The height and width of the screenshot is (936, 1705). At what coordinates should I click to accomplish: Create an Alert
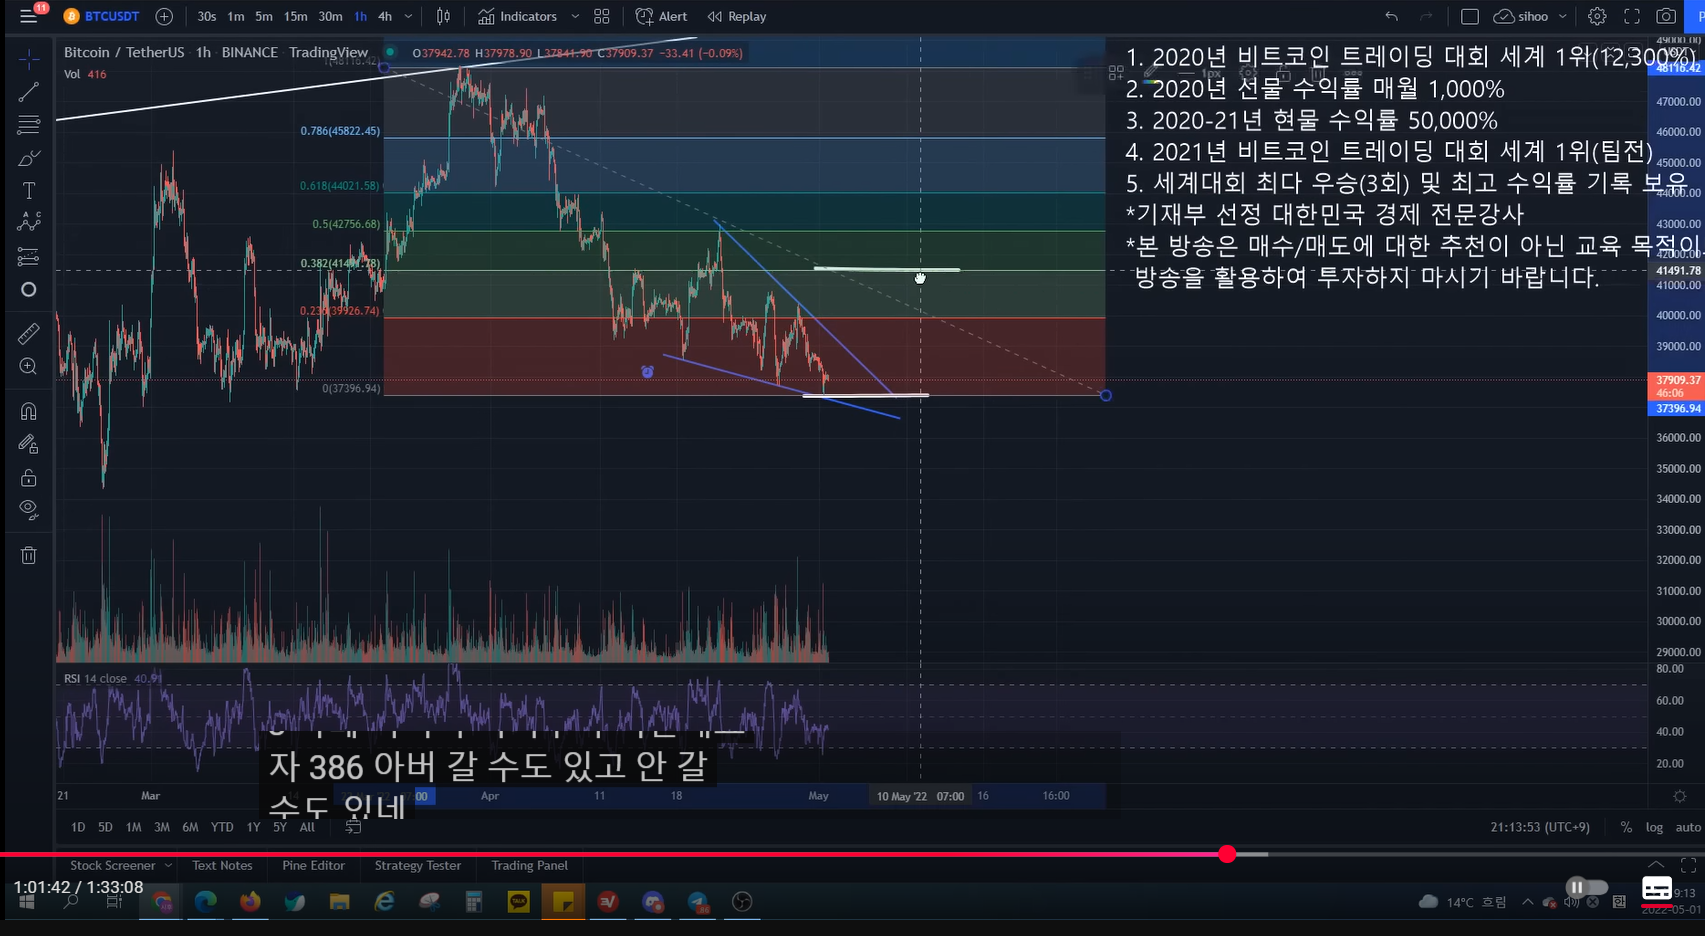[661, 16]
